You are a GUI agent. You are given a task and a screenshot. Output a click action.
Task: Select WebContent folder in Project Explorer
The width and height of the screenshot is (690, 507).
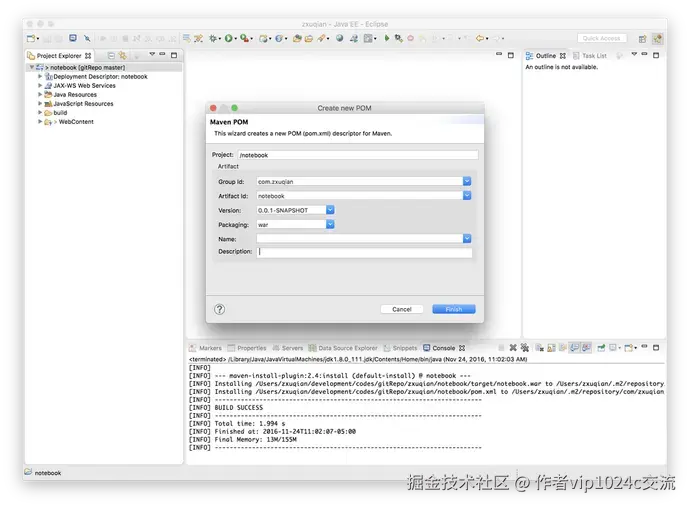point(76,122)
